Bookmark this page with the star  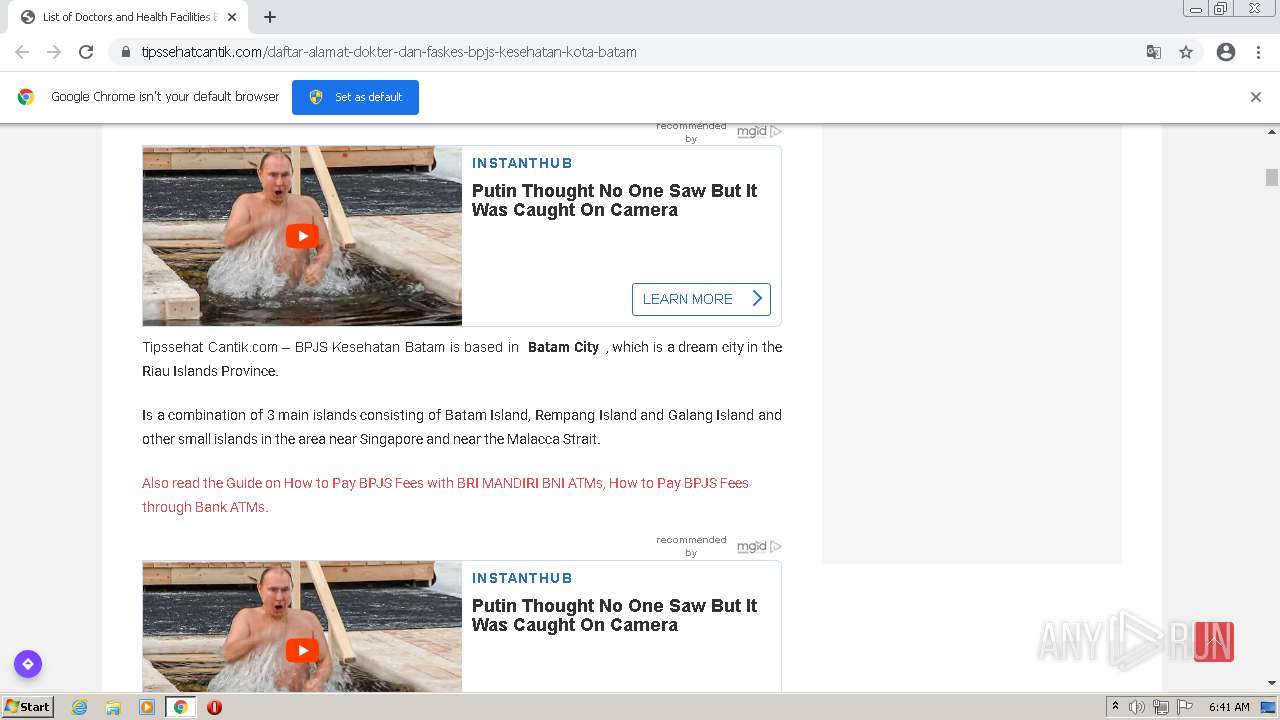[x=1186, y=52]
